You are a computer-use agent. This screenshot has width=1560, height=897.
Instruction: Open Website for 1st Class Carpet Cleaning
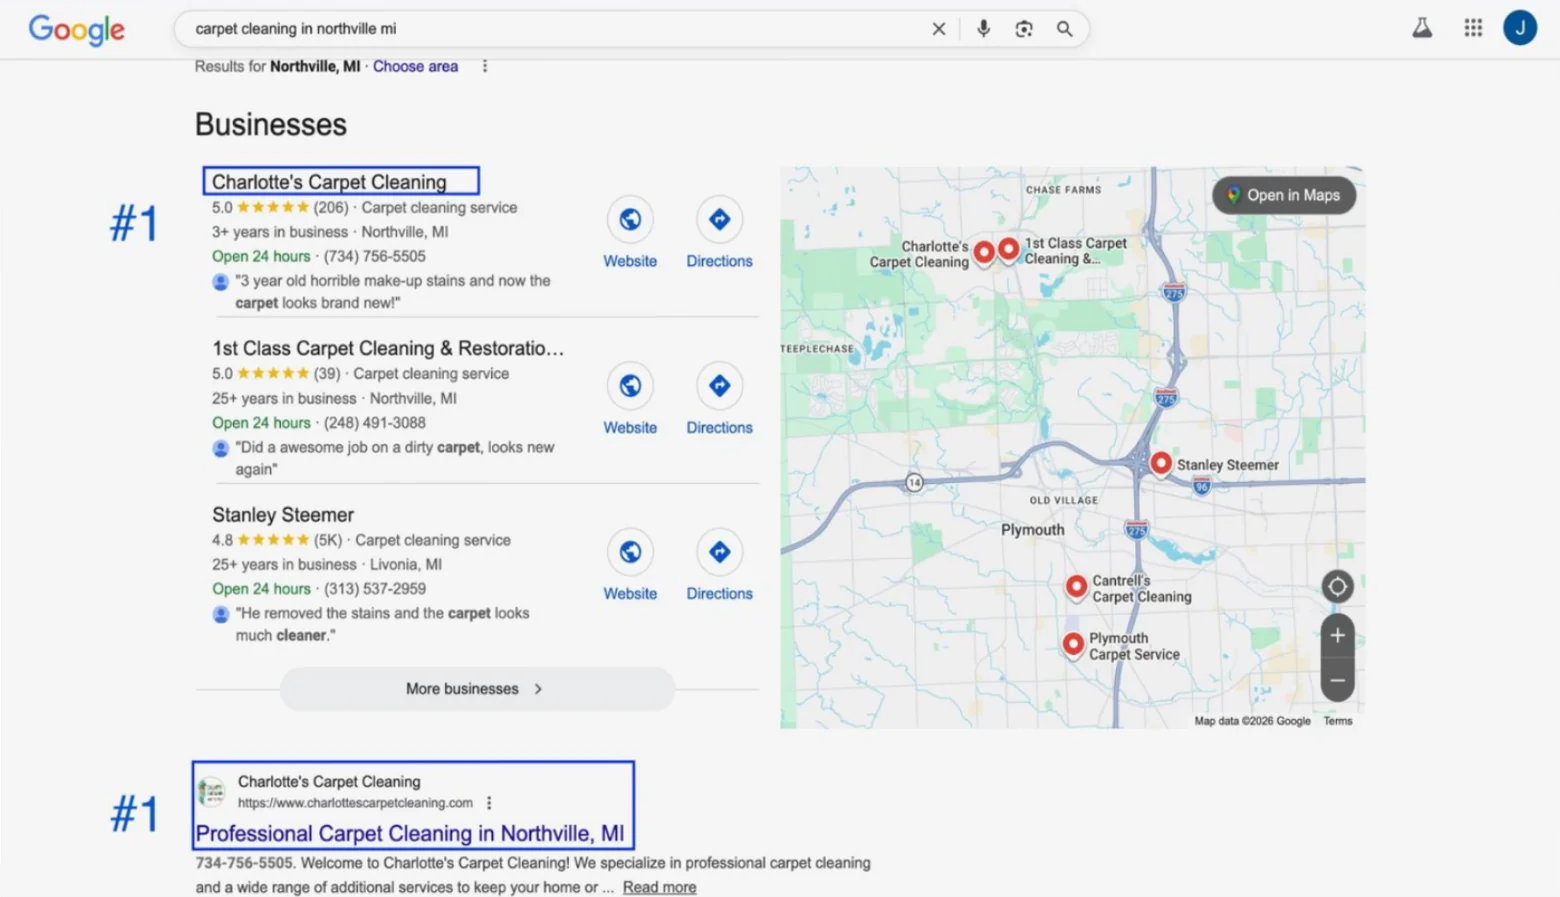click(630, 399)
